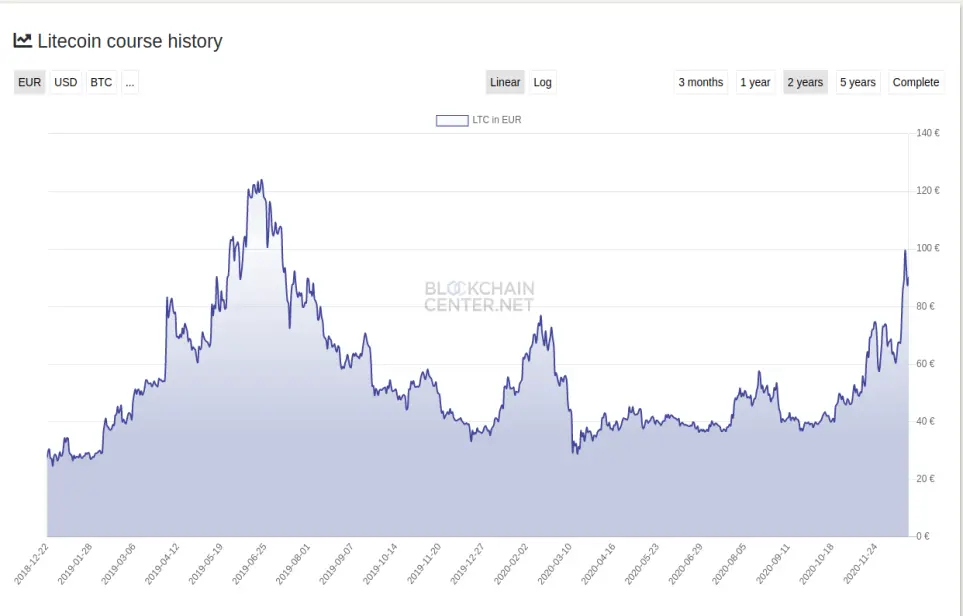This screenshot has height=616, width=963.
Task: Click the 2019-12-27 date label
Action: tap(467, 564)
